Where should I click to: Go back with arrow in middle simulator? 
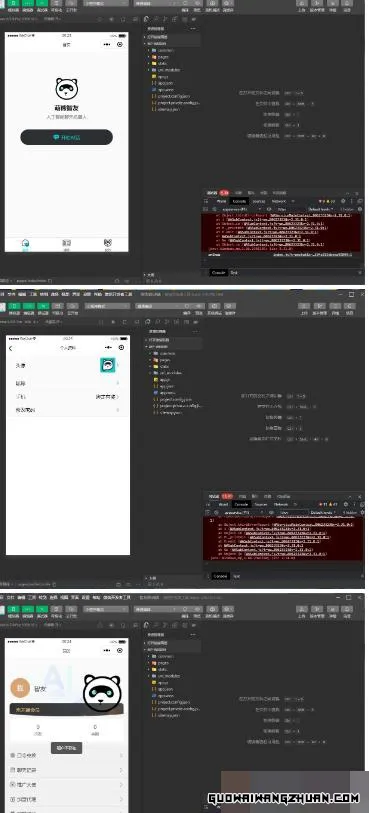11,348
